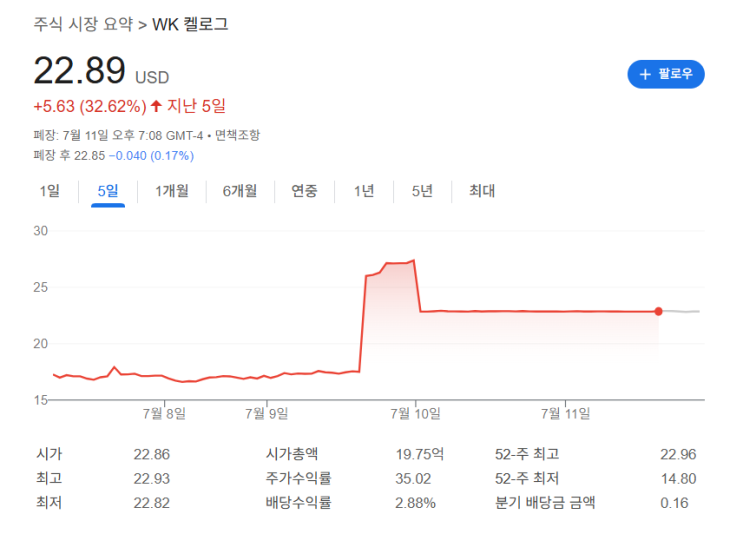Click the after-hours price 22.85 text
This screenshot has width=743, height=534.
pos(90,155)
